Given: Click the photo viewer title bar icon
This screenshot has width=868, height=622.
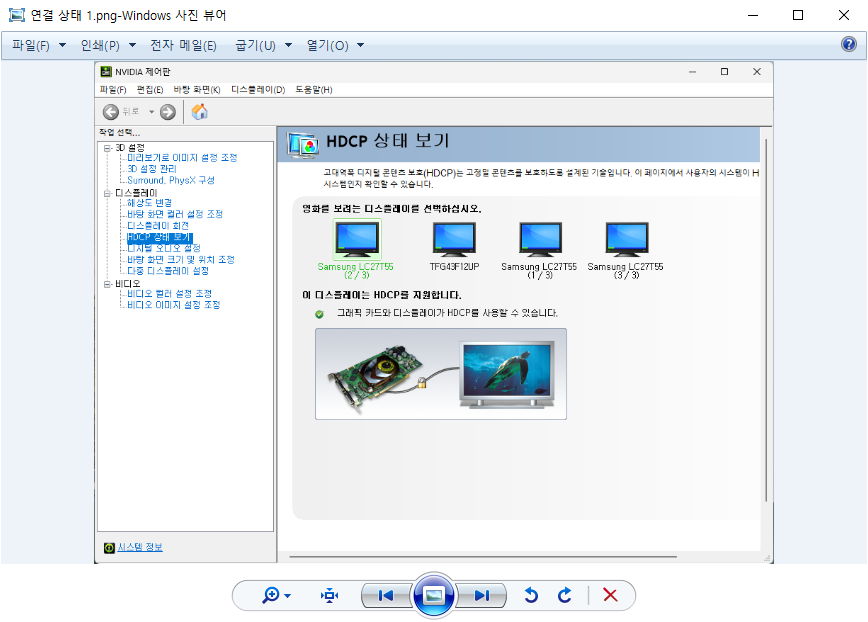Looking at the screenshot, I should coord(17,15).
